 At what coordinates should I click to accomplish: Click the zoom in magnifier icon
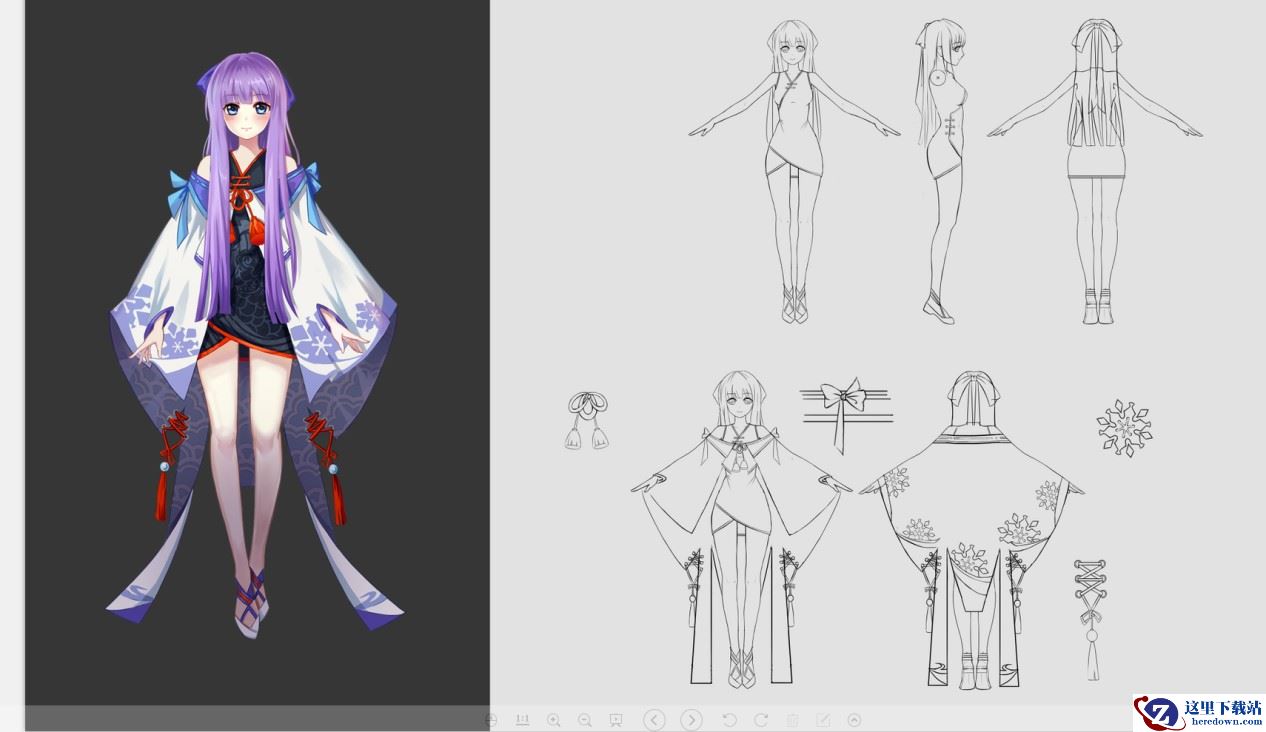(554, 720)
